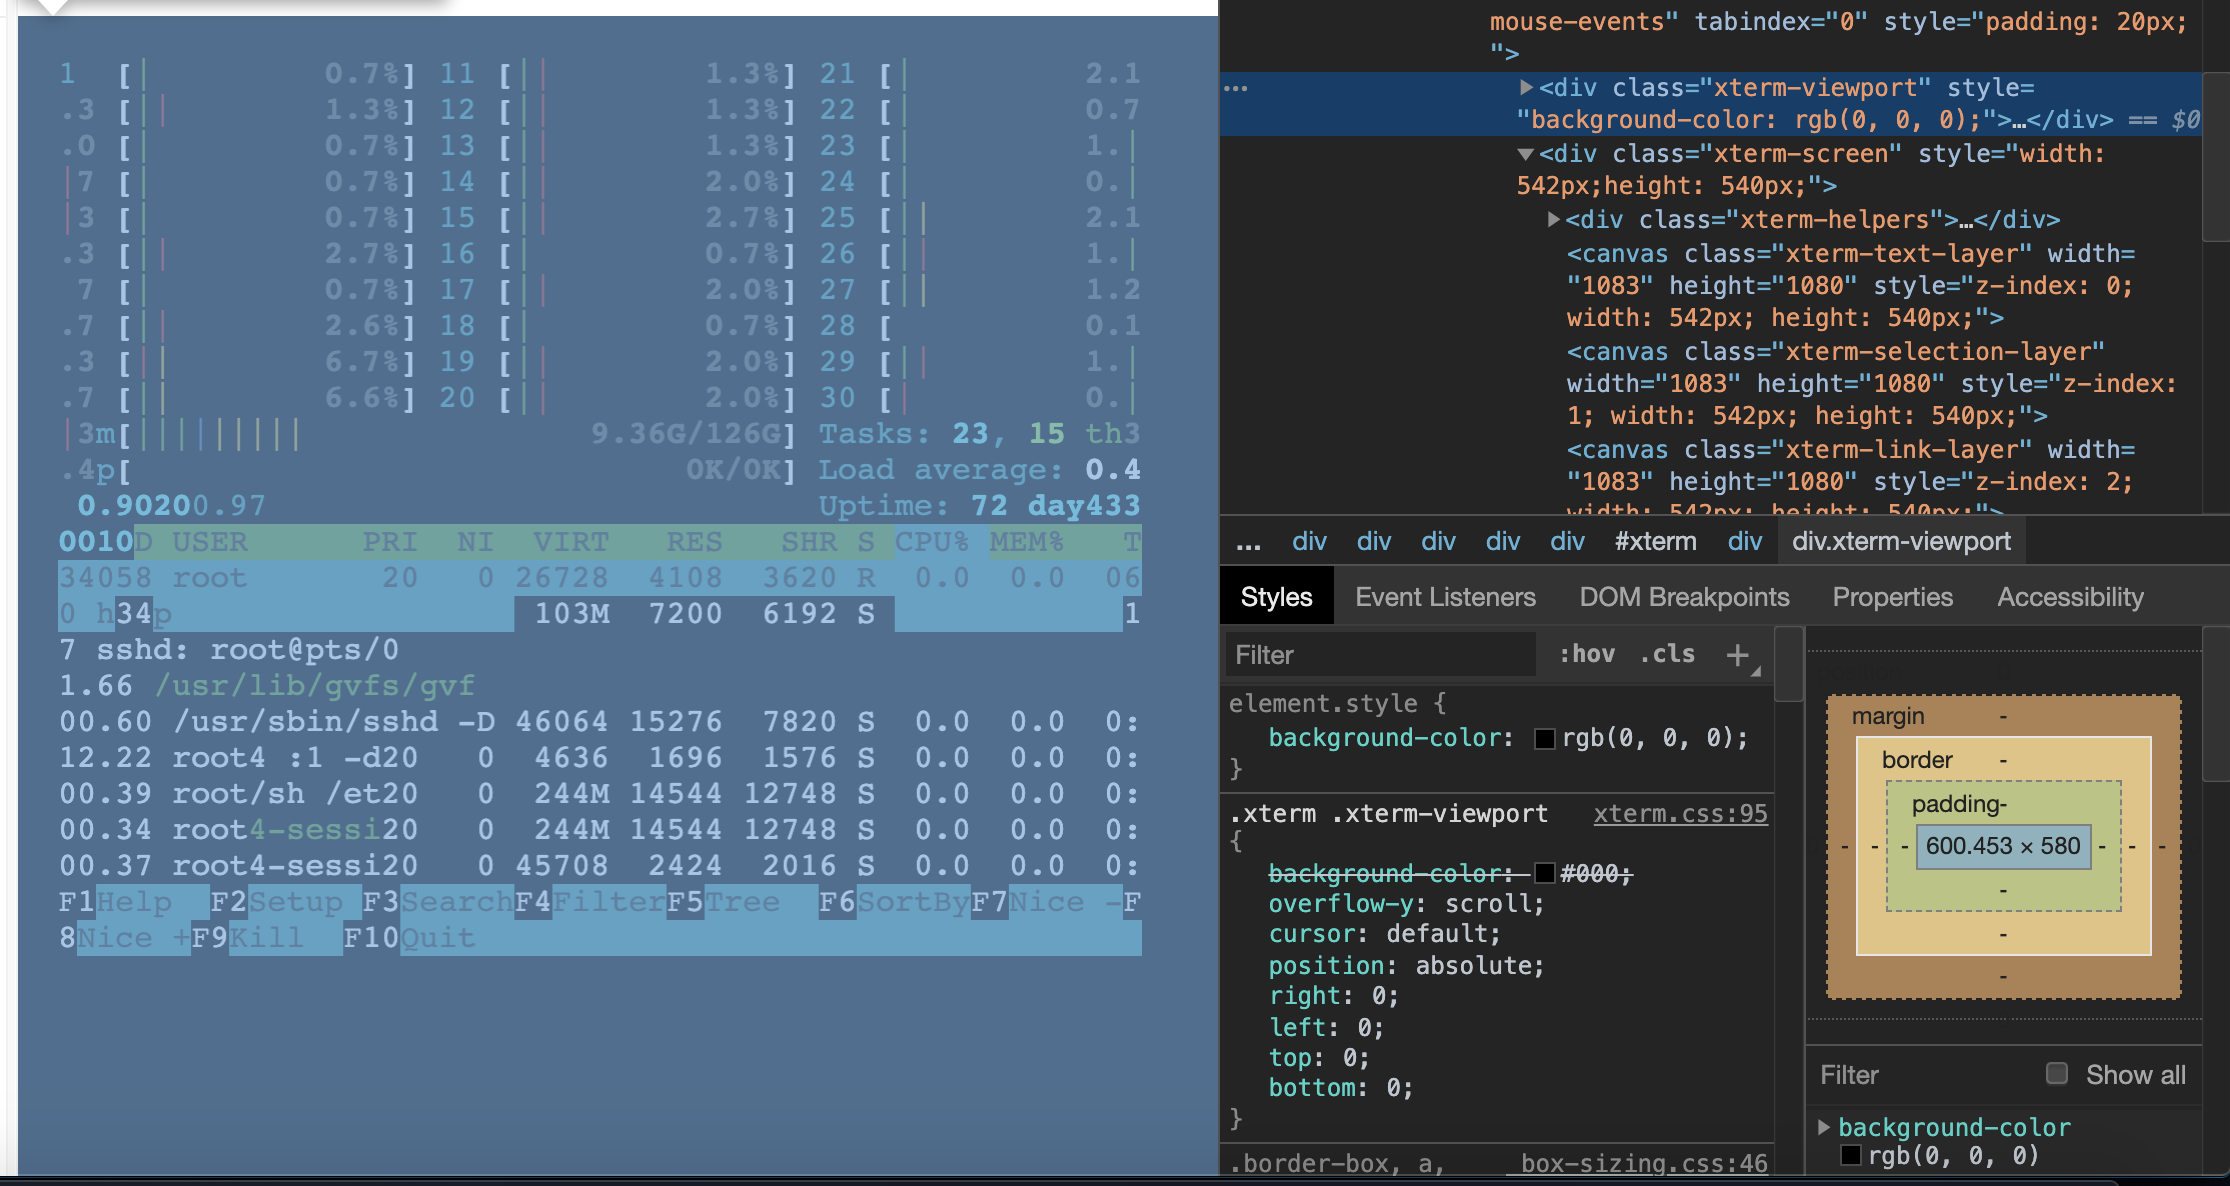Switch to the Event Listeners tab
This screenshot has height=1186, width=2230.
(x=1445, y=596)
